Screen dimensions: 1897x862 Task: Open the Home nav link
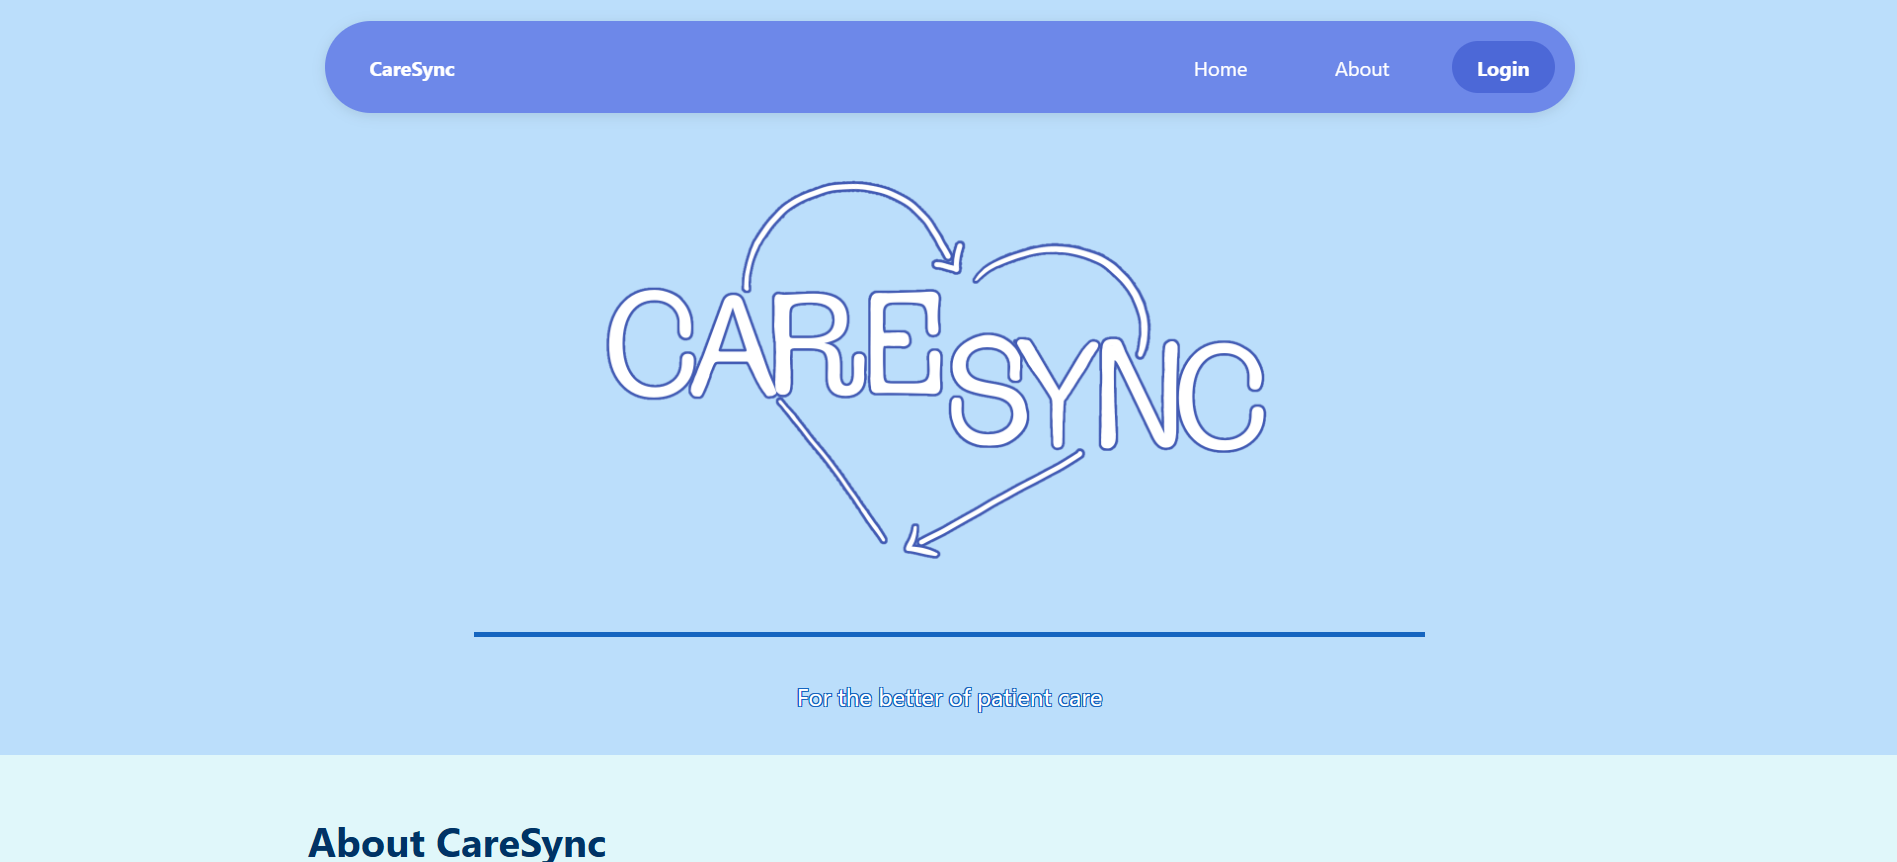tap(1220, 69)
